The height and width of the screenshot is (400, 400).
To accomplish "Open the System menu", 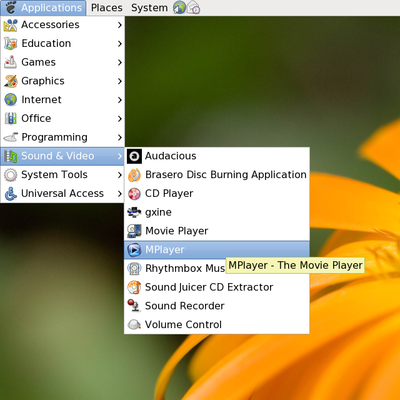I will pos(149,8).
